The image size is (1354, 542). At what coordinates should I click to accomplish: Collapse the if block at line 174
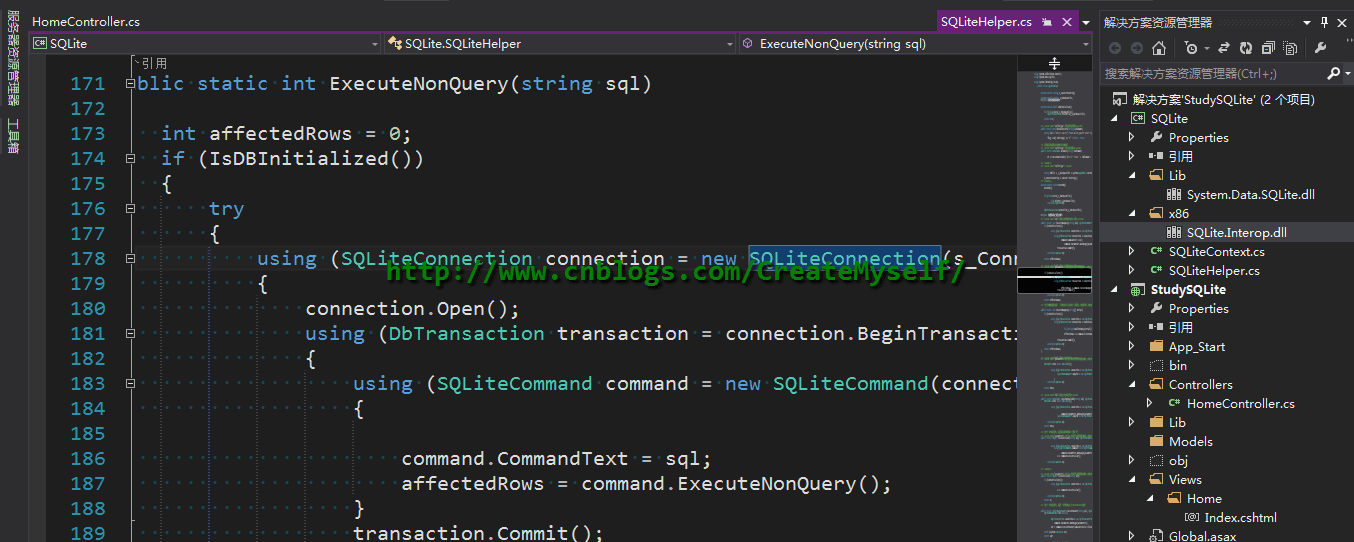pyautogui.click(x=130, y=158)
